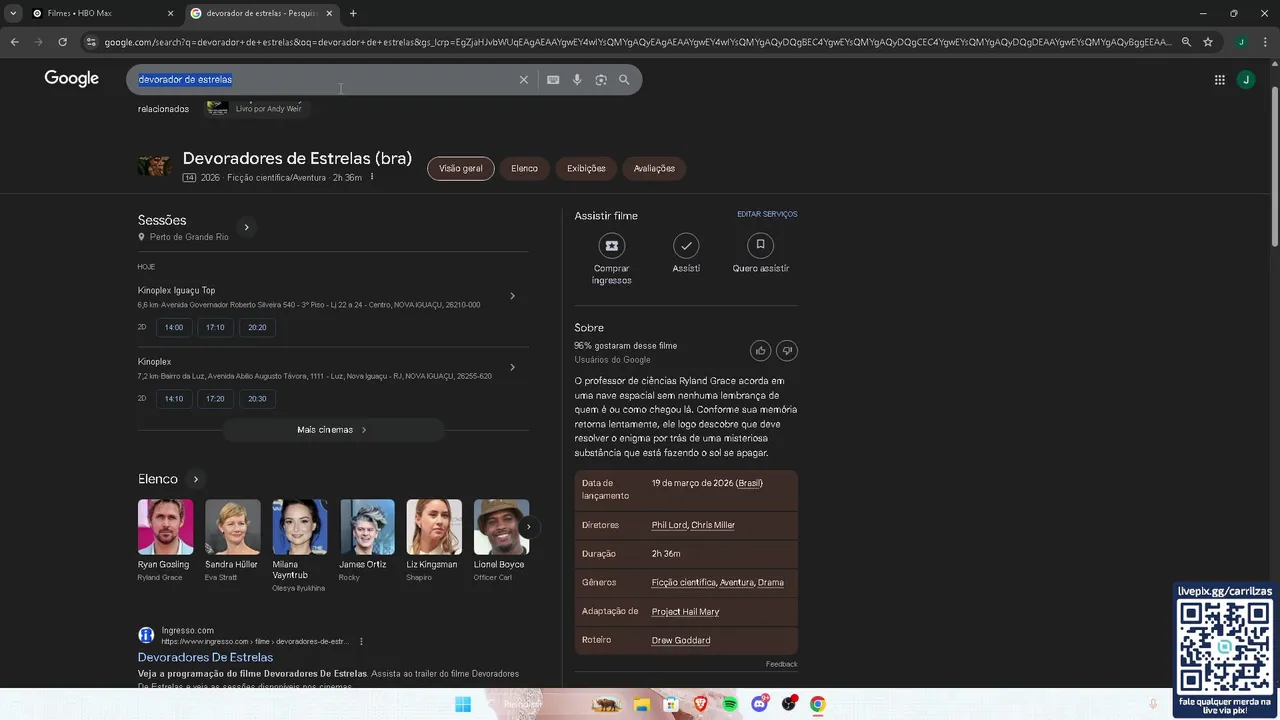This screenshot has height=720, width=1280.
Task: Expand Kinoplex Iguaçu Top showtimes chevron
Action: pyautogui.click(x=512, y=296)
